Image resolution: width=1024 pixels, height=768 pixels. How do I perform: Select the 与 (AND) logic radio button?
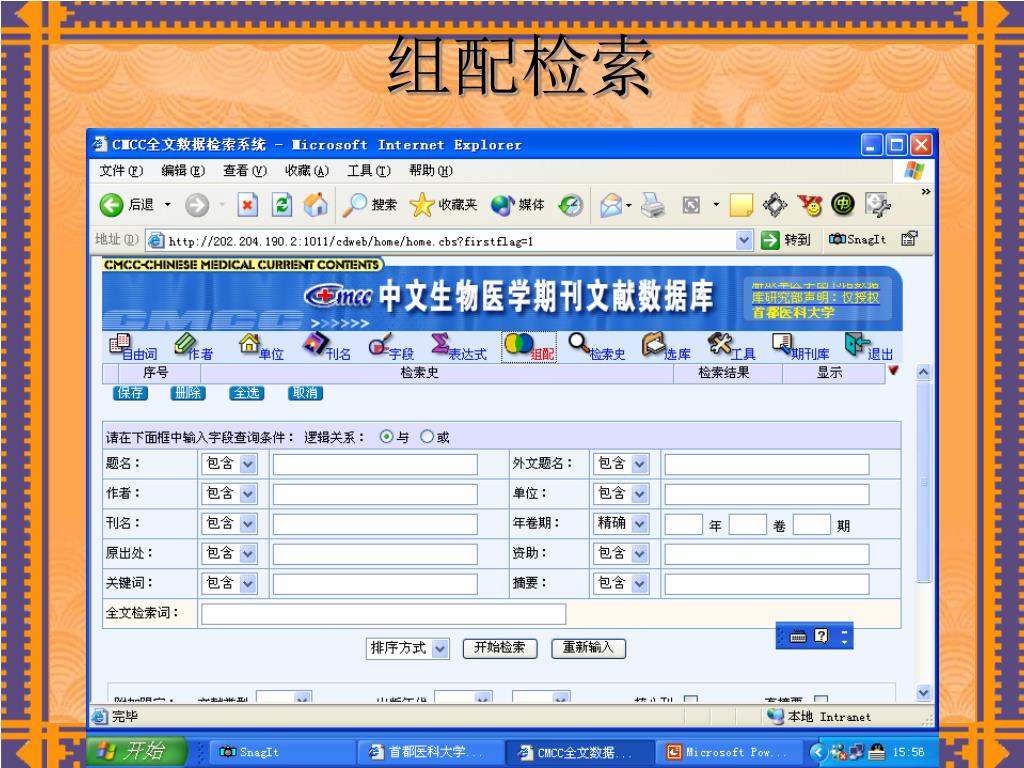[387, 437]
